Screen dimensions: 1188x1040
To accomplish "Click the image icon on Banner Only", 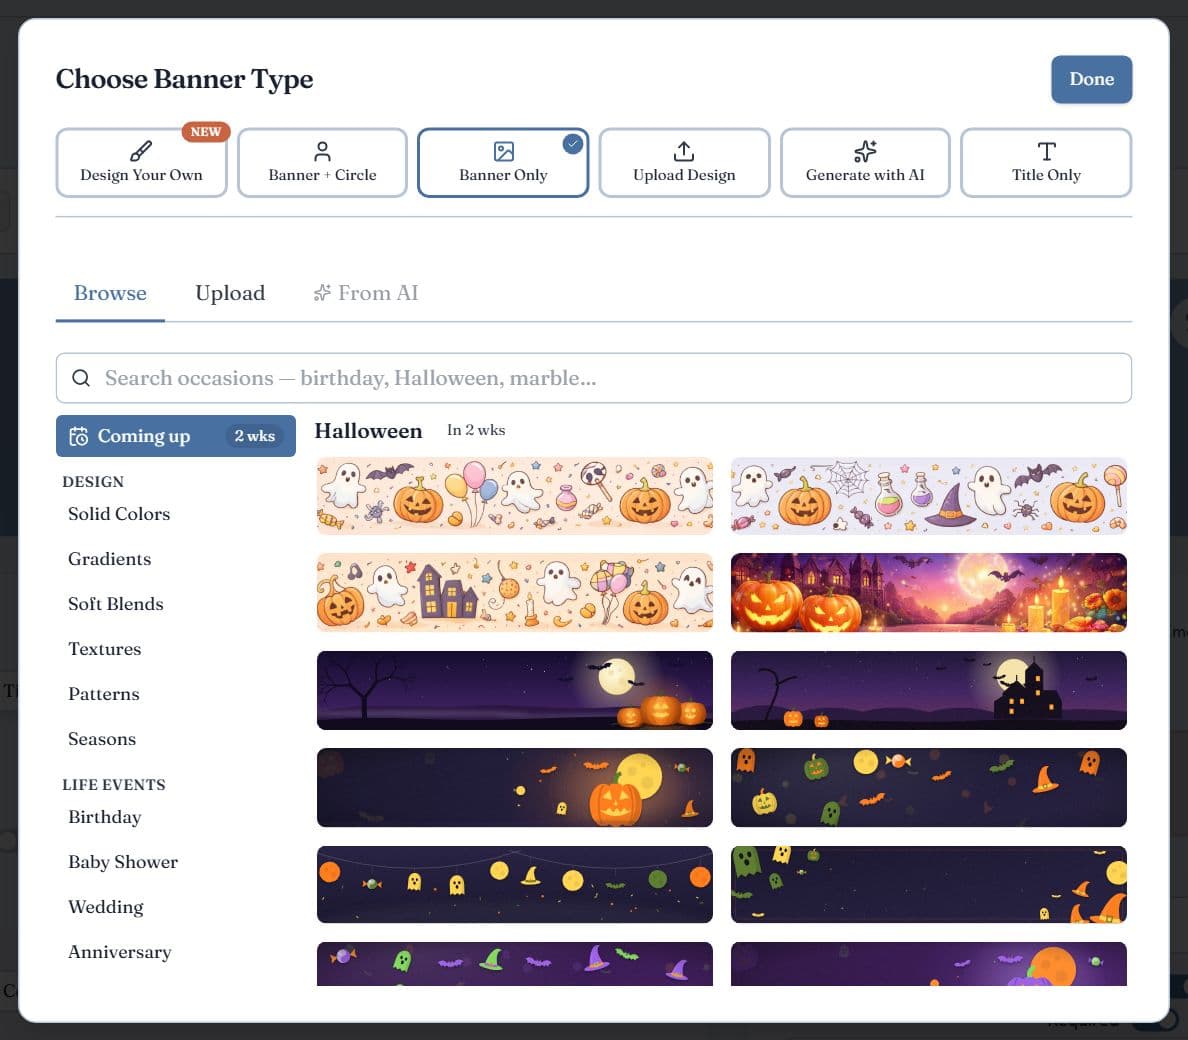I will 504,151.
